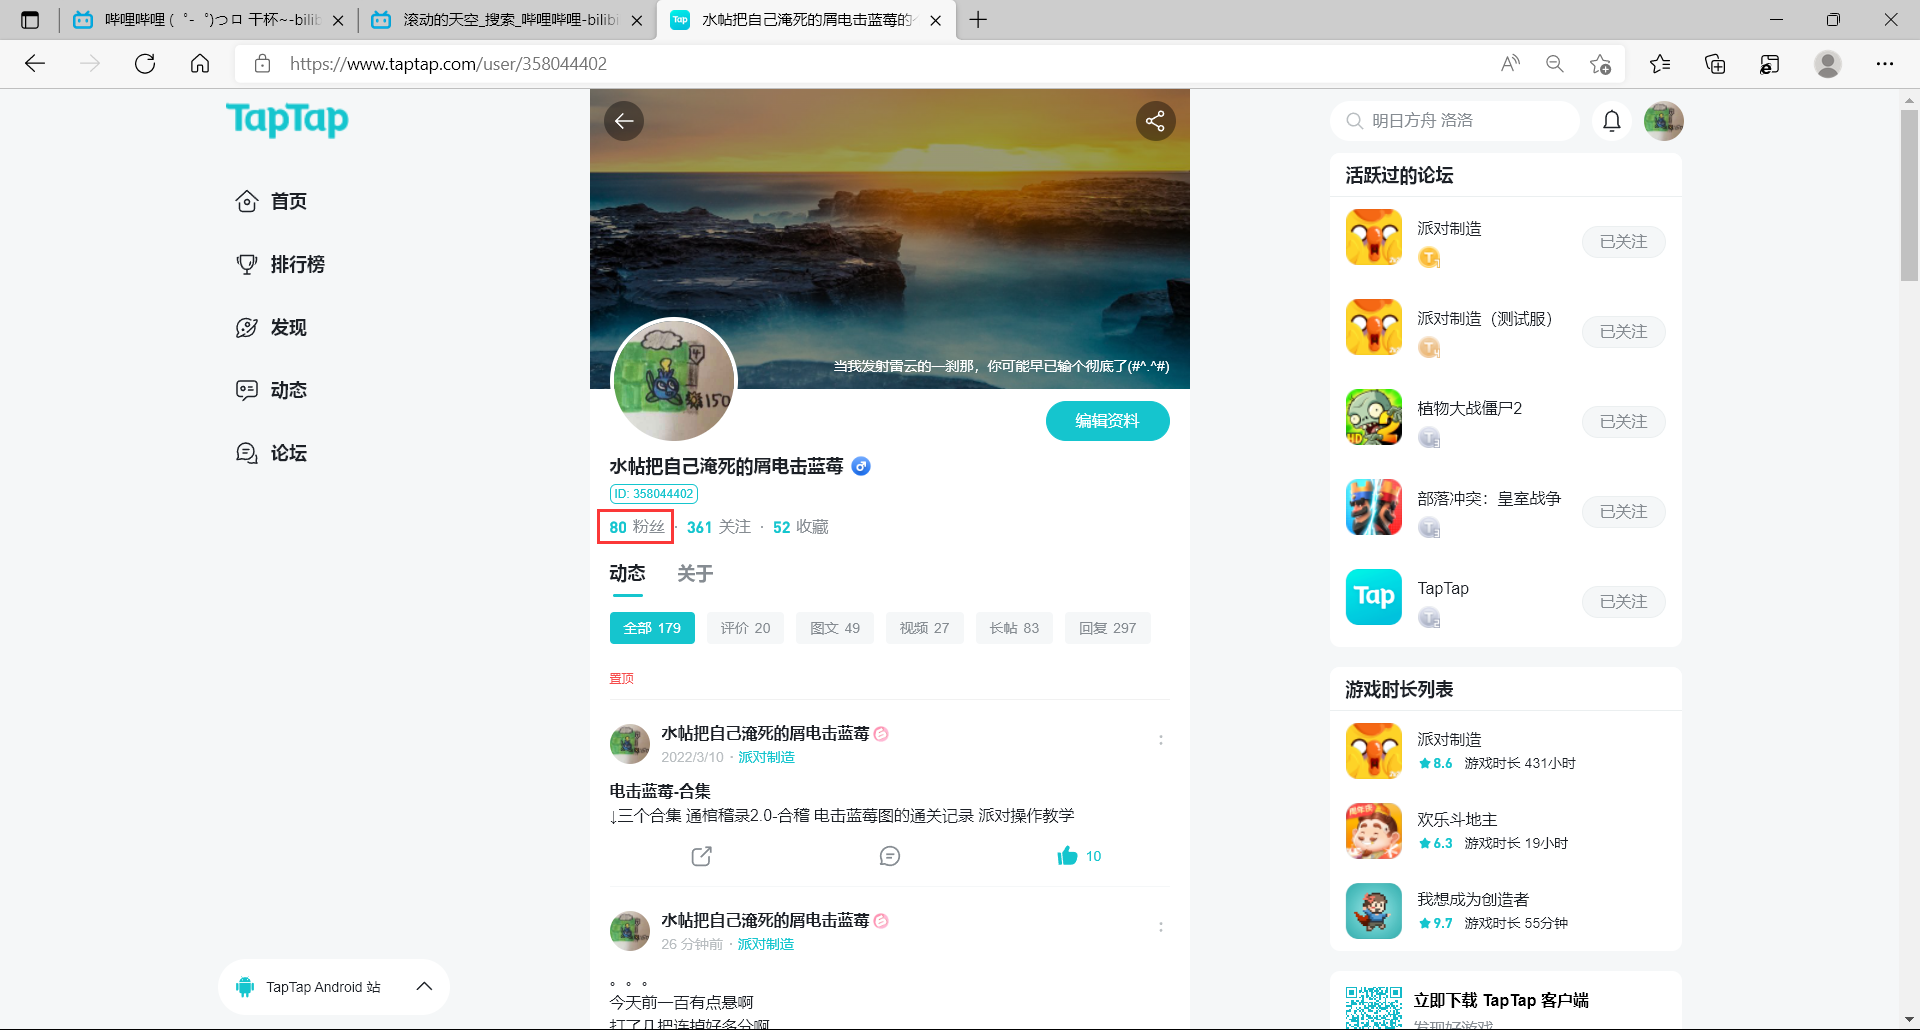
Task: Share the 电击蓝莓-合集 post
Action: 702,856
